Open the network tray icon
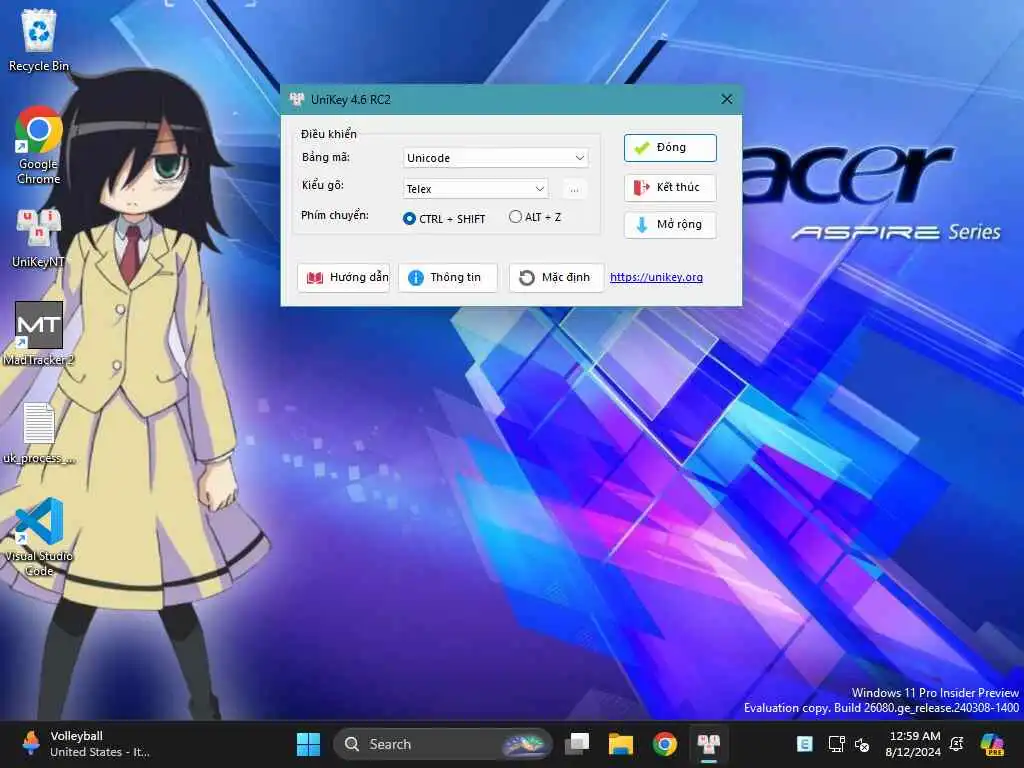This screenshot has width=1024, height=768. pyautogui.click(x=836, y=744)
